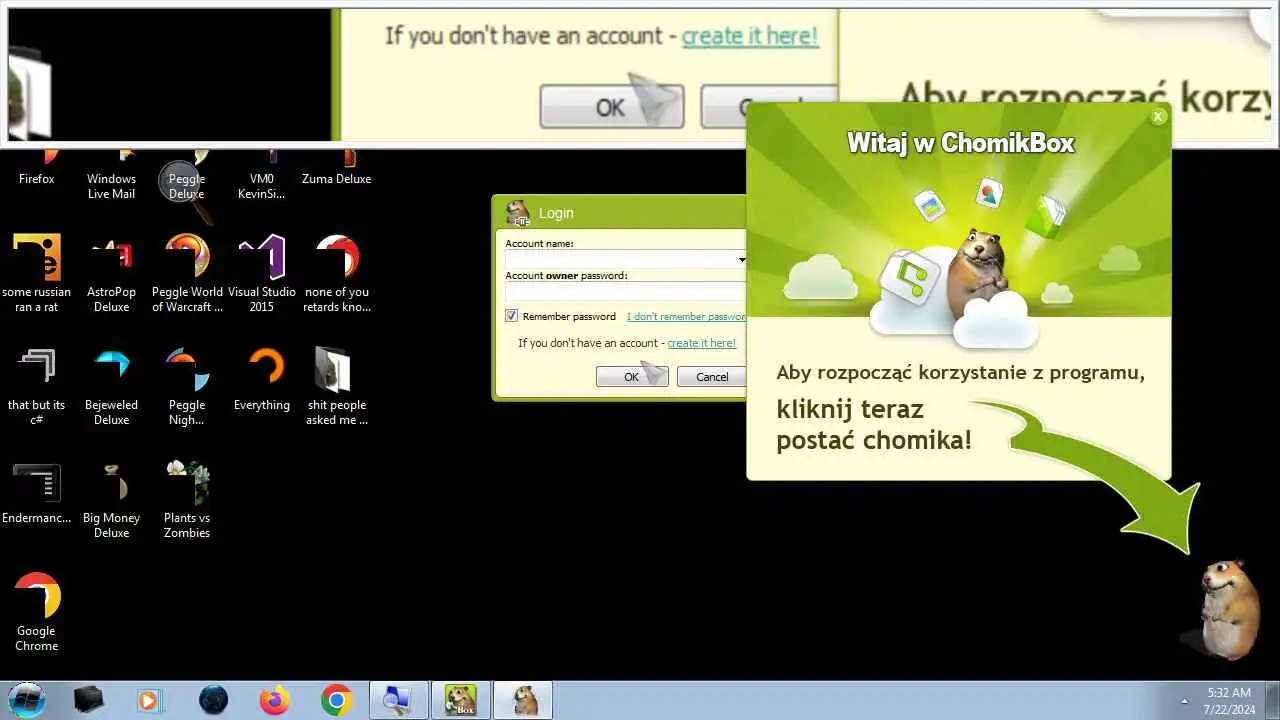Image resolution: width=1280 pixels, height=720 pixels.
Task: Expand the Account name dropdown arrow
Action: point(741,259)
